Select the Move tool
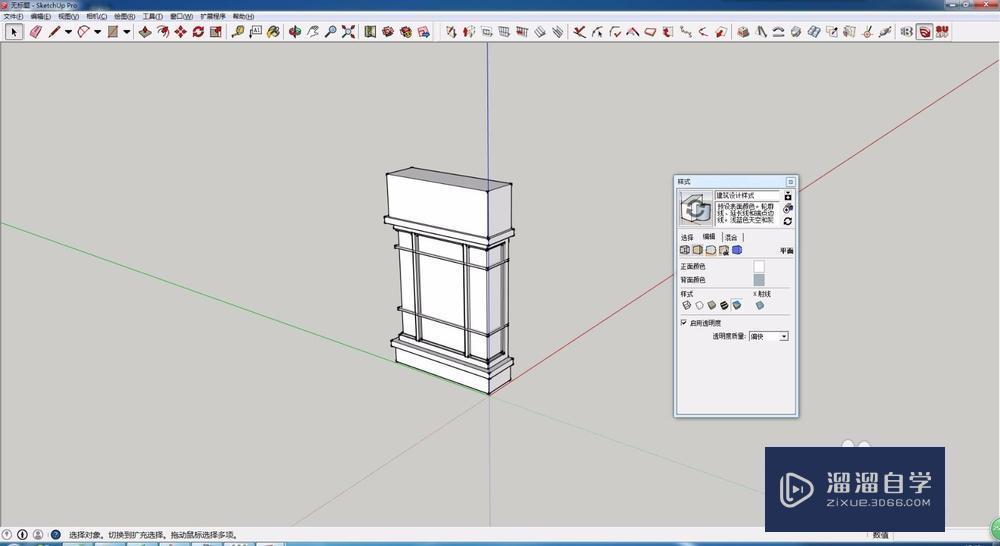The height and width of the screenshot is (546, 1000). click(180, 31)
